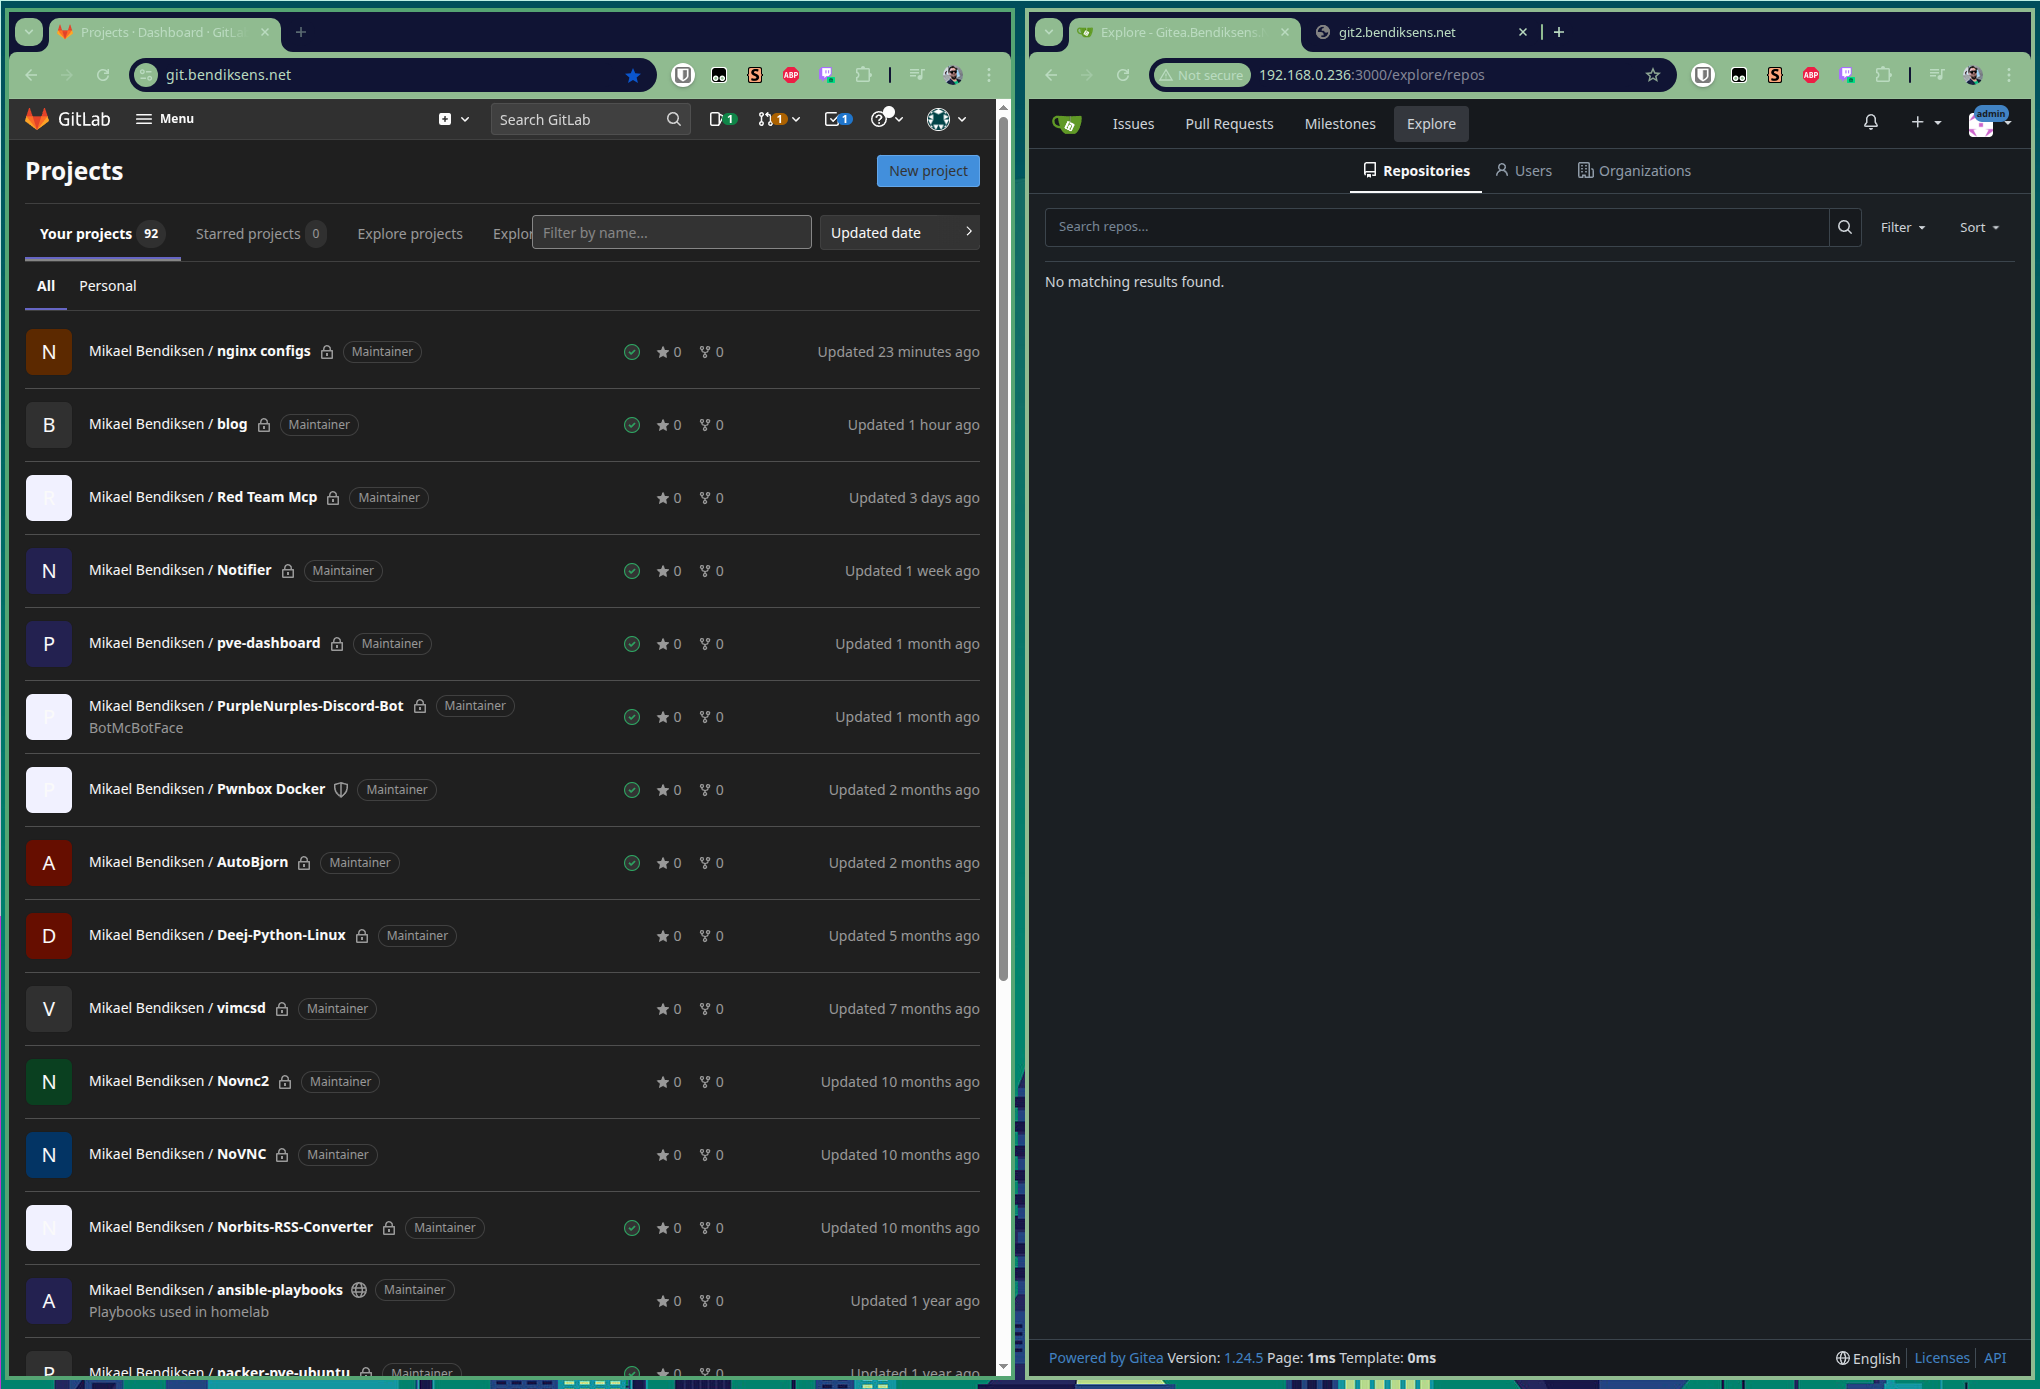Click star count of Red Team Mcp
The width and height of the screenshot is (2040, 1389).
(x=669, y=498)
